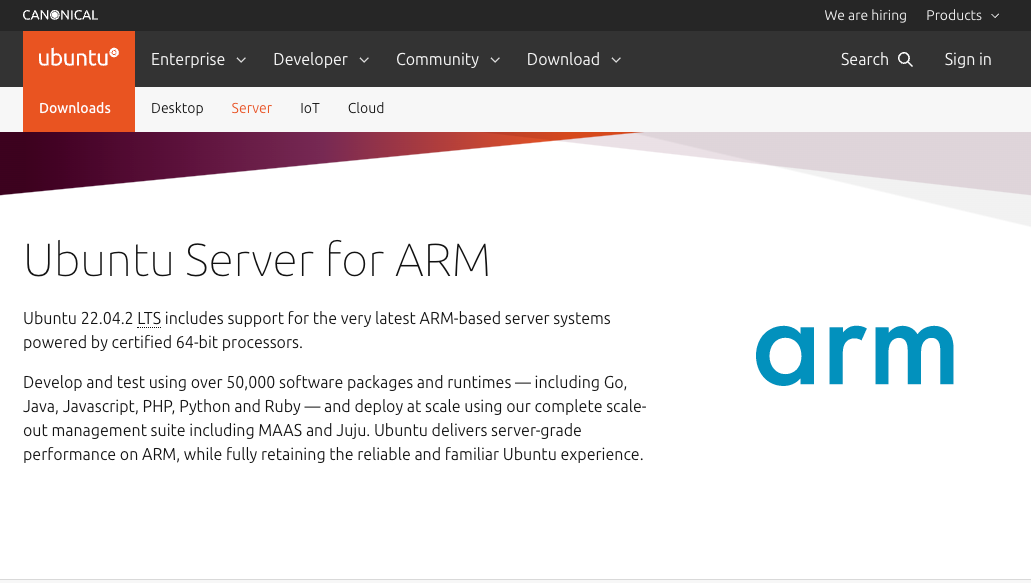Click the chevron next to Download
This screenshot has width=1031, height=583.
pos(616,60)
